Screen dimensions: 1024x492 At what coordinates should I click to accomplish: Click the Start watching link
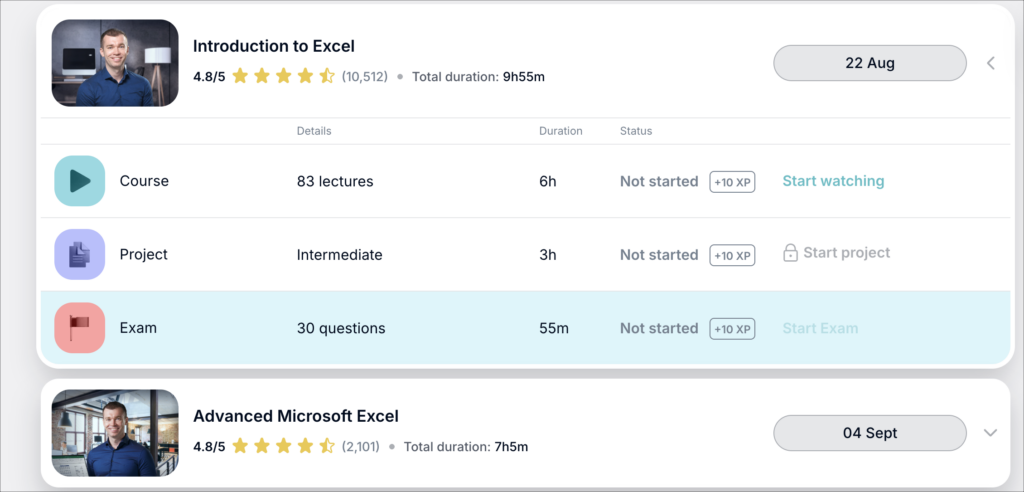pyautogui.click(x=833, y=181)
